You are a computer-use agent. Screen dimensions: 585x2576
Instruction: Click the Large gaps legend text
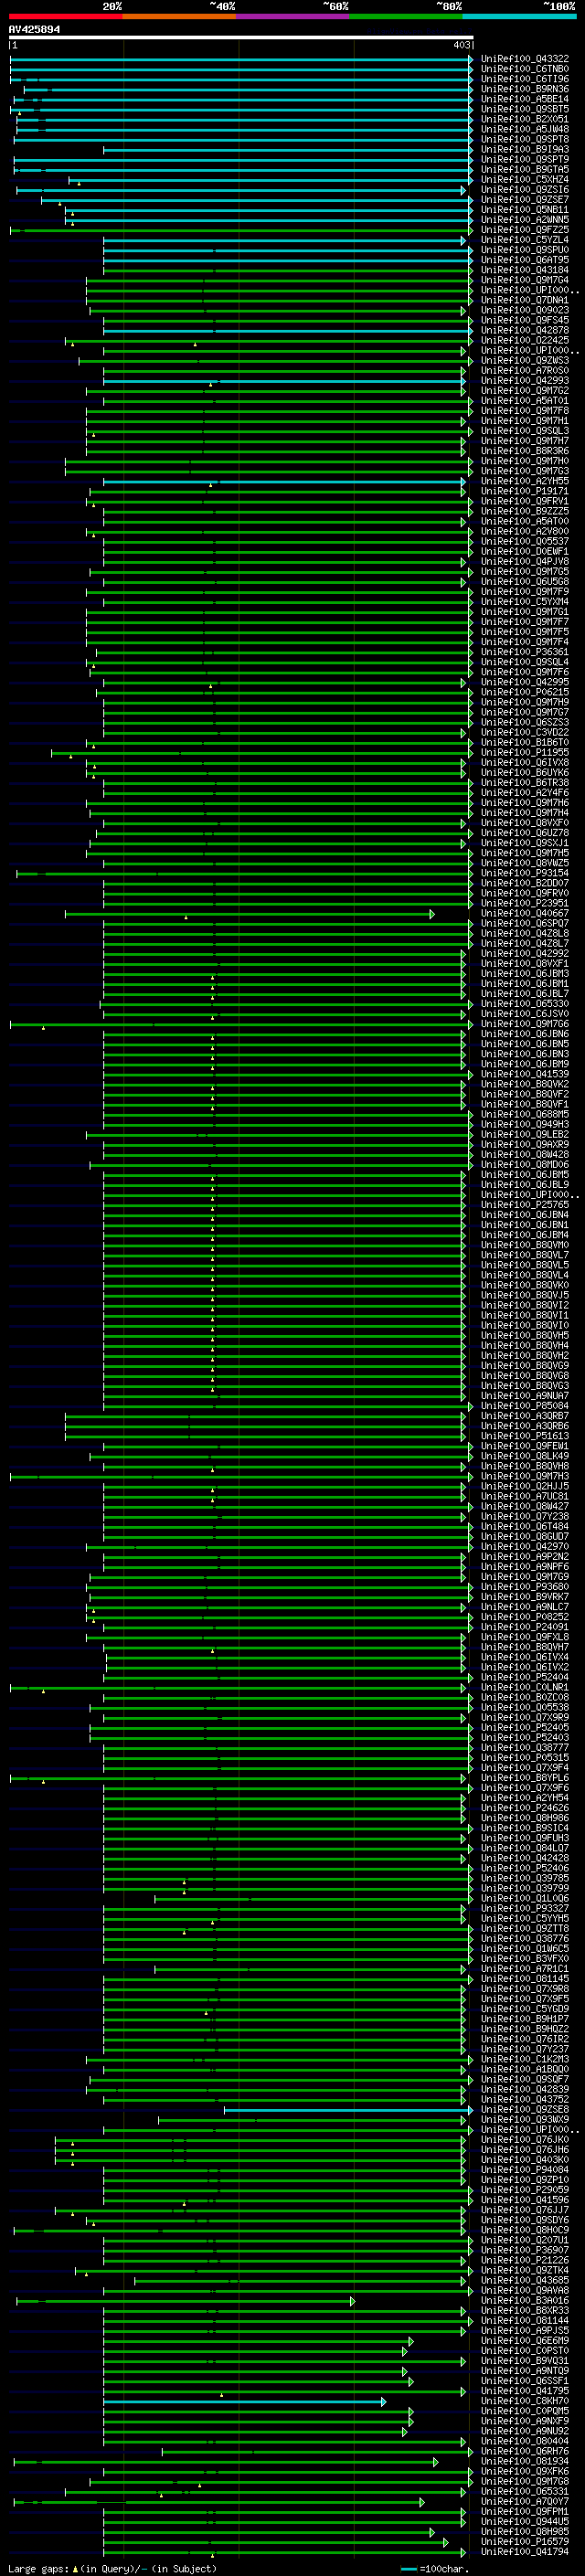[x=38, y=2568]
